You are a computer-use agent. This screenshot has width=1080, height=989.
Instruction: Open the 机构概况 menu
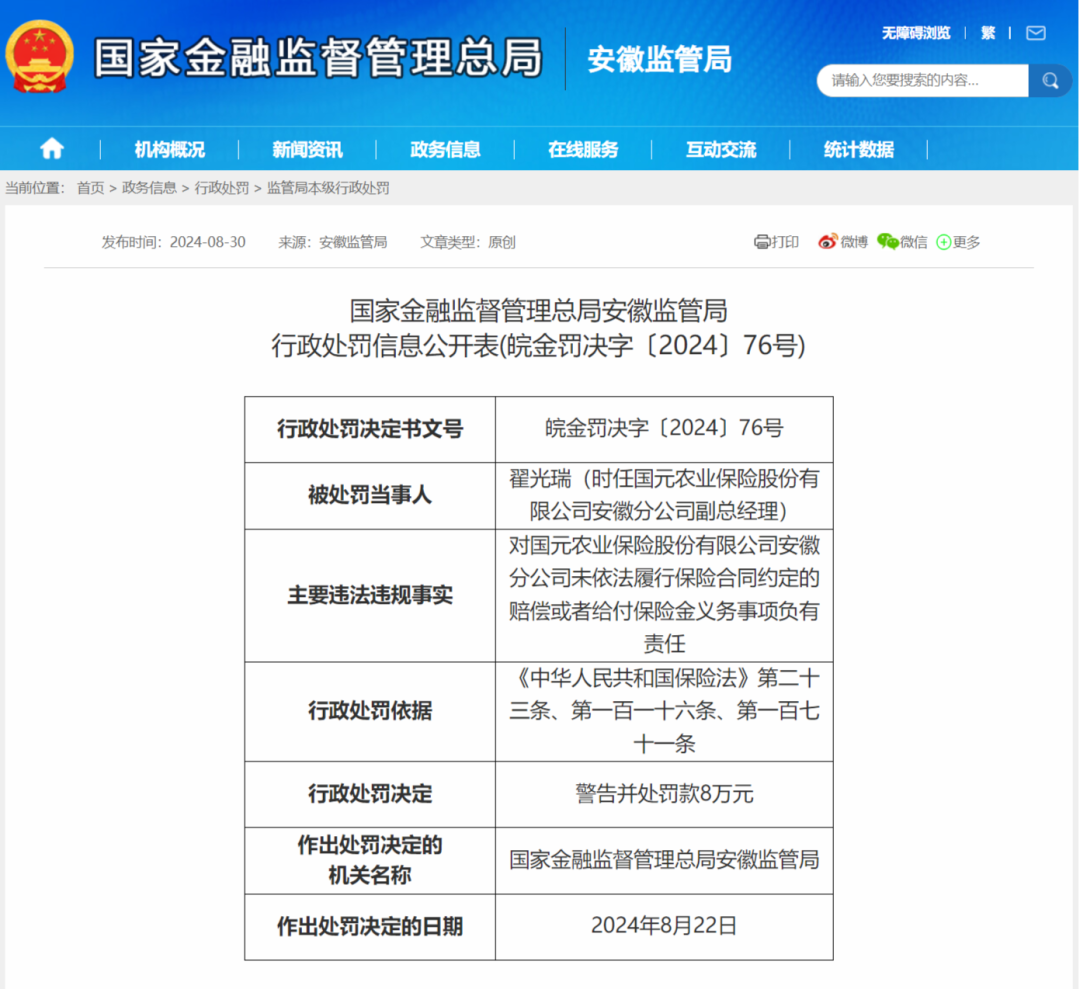(169, 149)
